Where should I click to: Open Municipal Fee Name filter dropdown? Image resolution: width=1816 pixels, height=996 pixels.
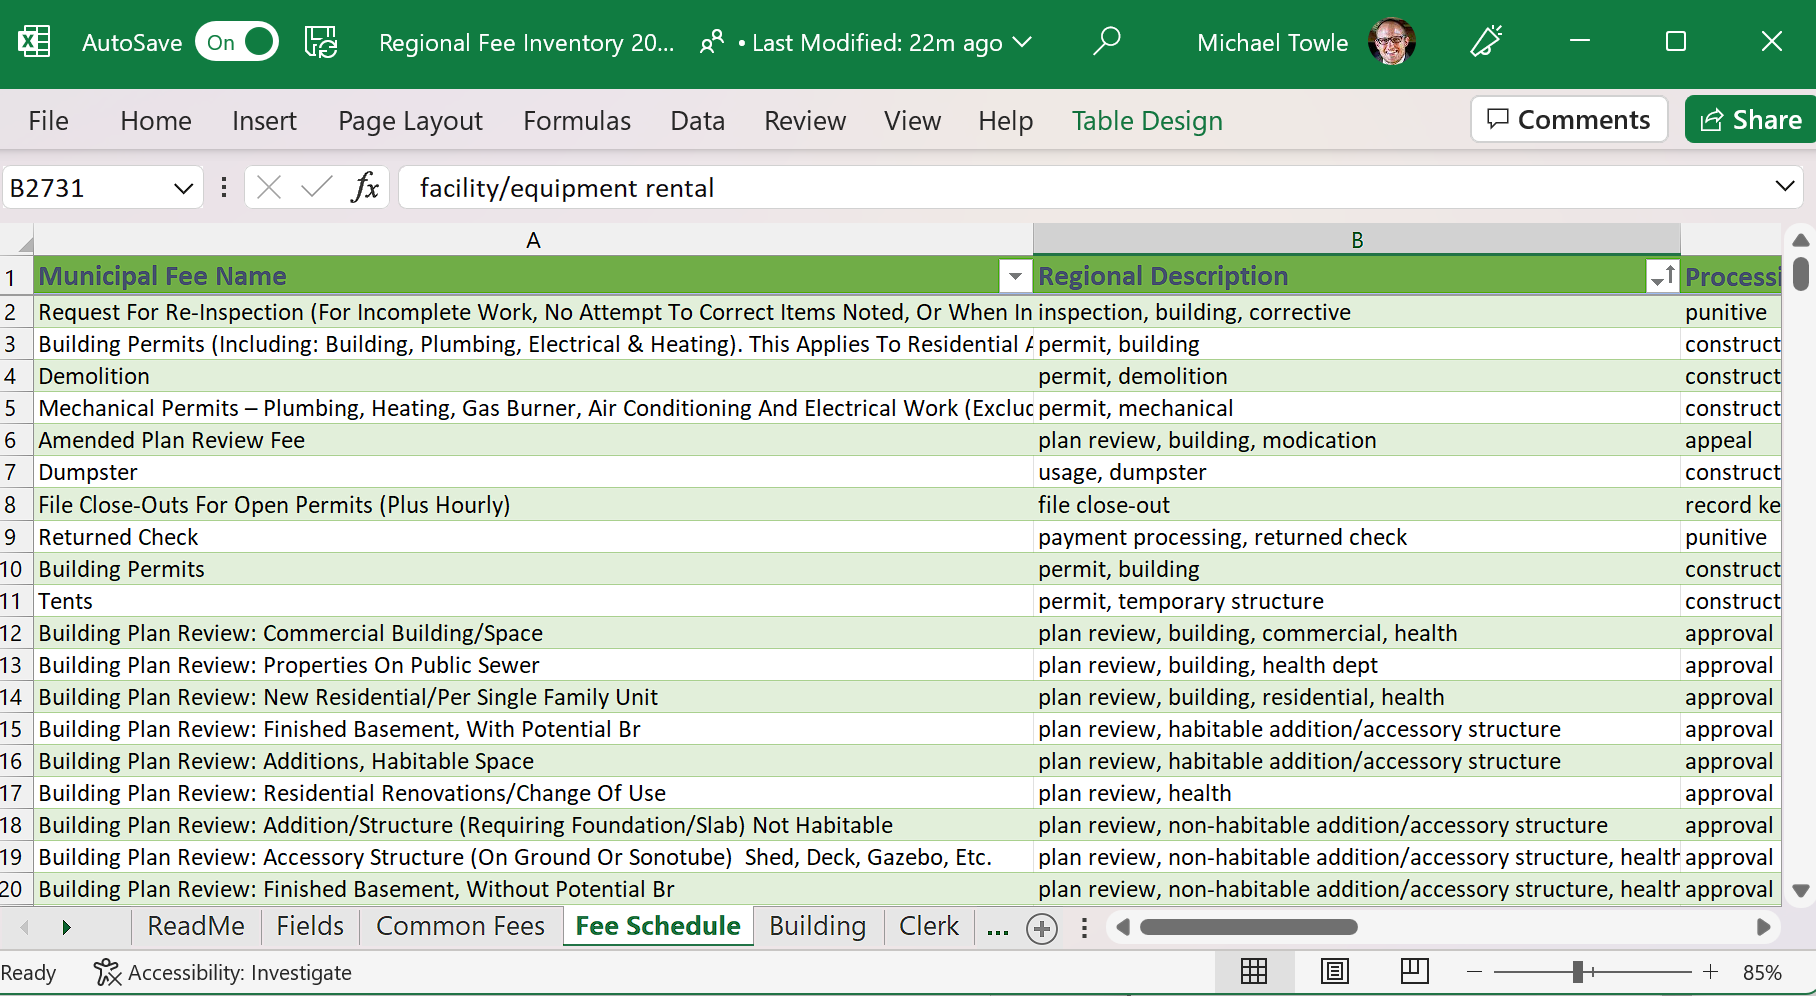click(x=1015, y=276)
